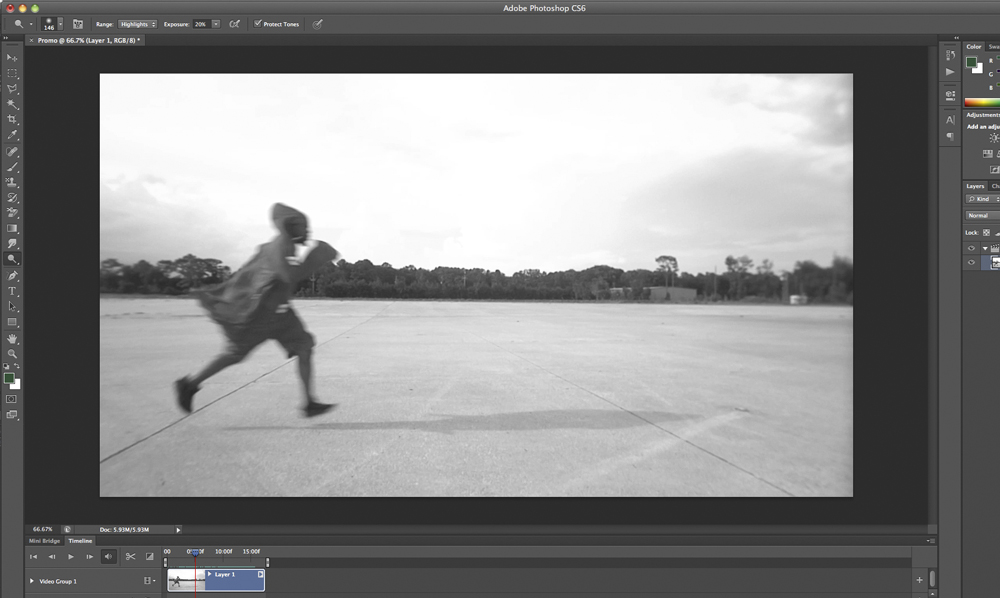This screenshot has width=1000, height=598.
Task: Select the Clone Stamp tool
Action: point(12,182)
